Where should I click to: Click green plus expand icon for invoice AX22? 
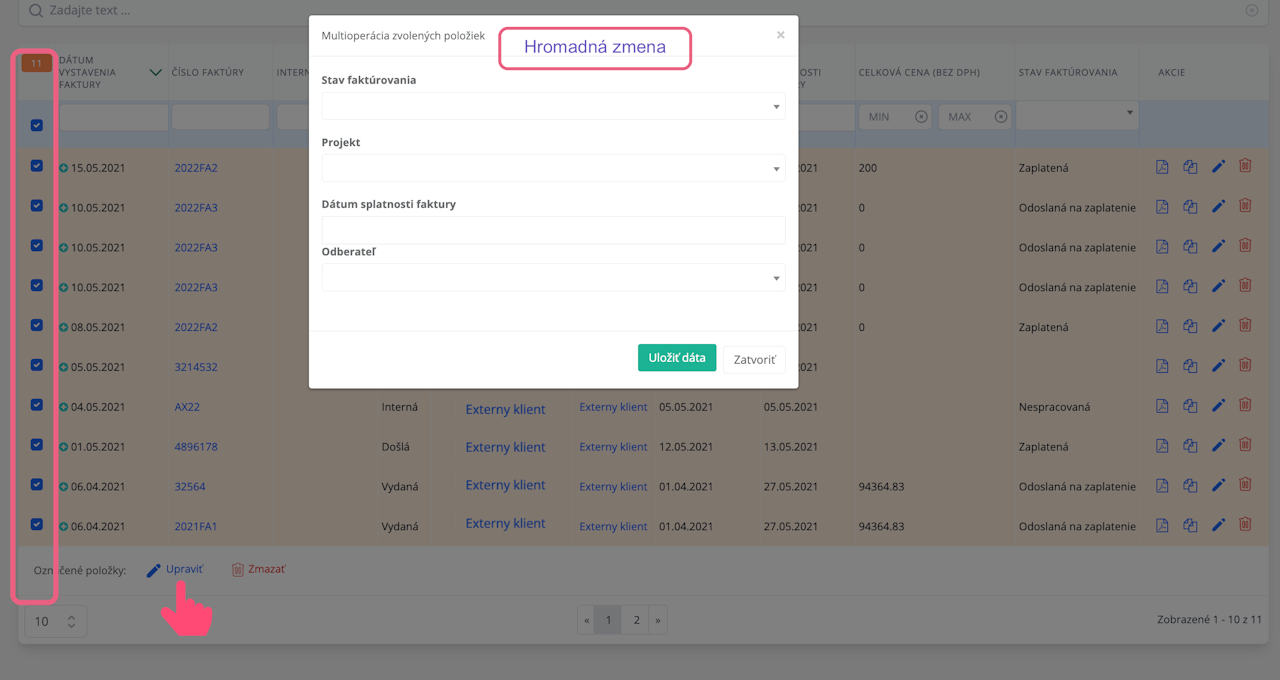click(x=64, y=407)
